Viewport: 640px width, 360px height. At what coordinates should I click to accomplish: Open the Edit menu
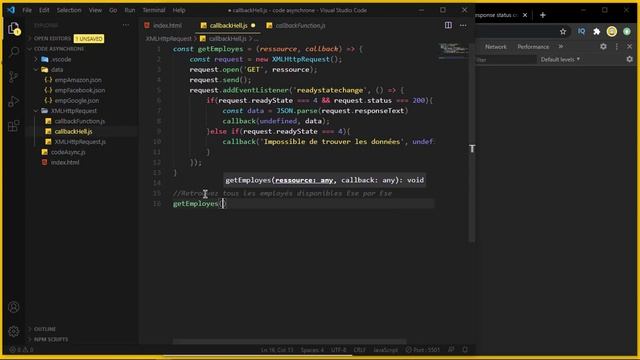pos(44,10)
